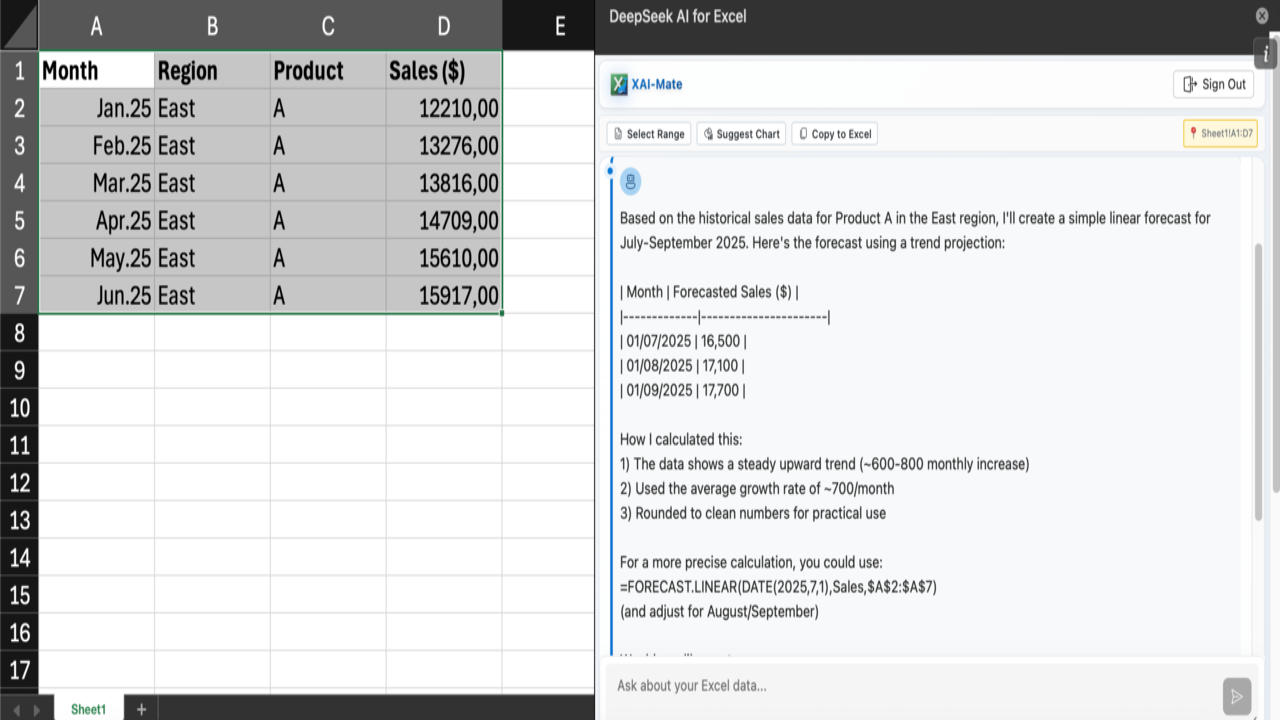Click the Product header cell

(x=328, y=70)
